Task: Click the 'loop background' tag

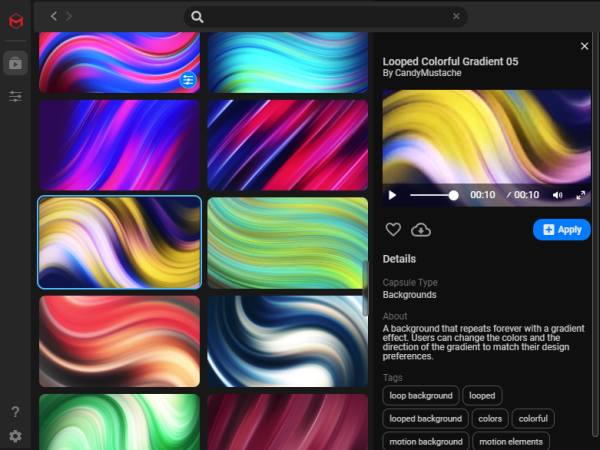Action: 421,396
